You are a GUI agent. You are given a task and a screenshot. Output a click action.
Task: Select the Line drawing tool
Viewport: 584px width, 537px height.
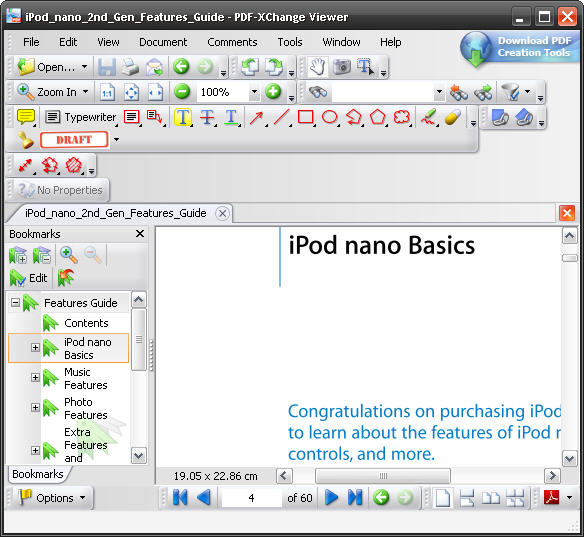(x=282, y=117)
